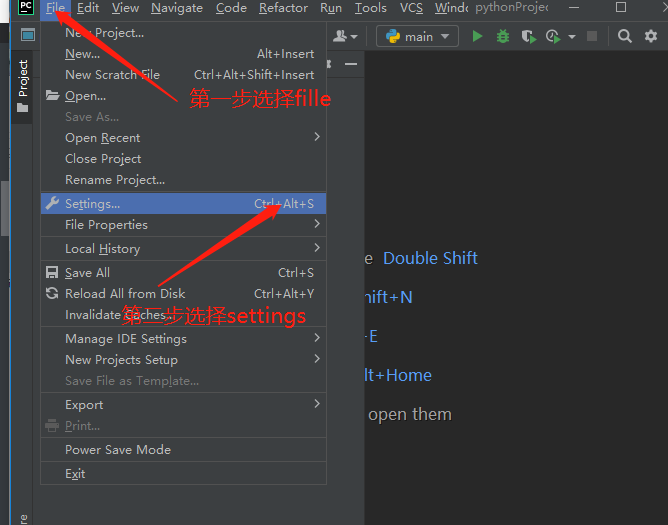Open the Project tool window side tab
Viewport: 668px width, 525px height.
coord(23,87)
